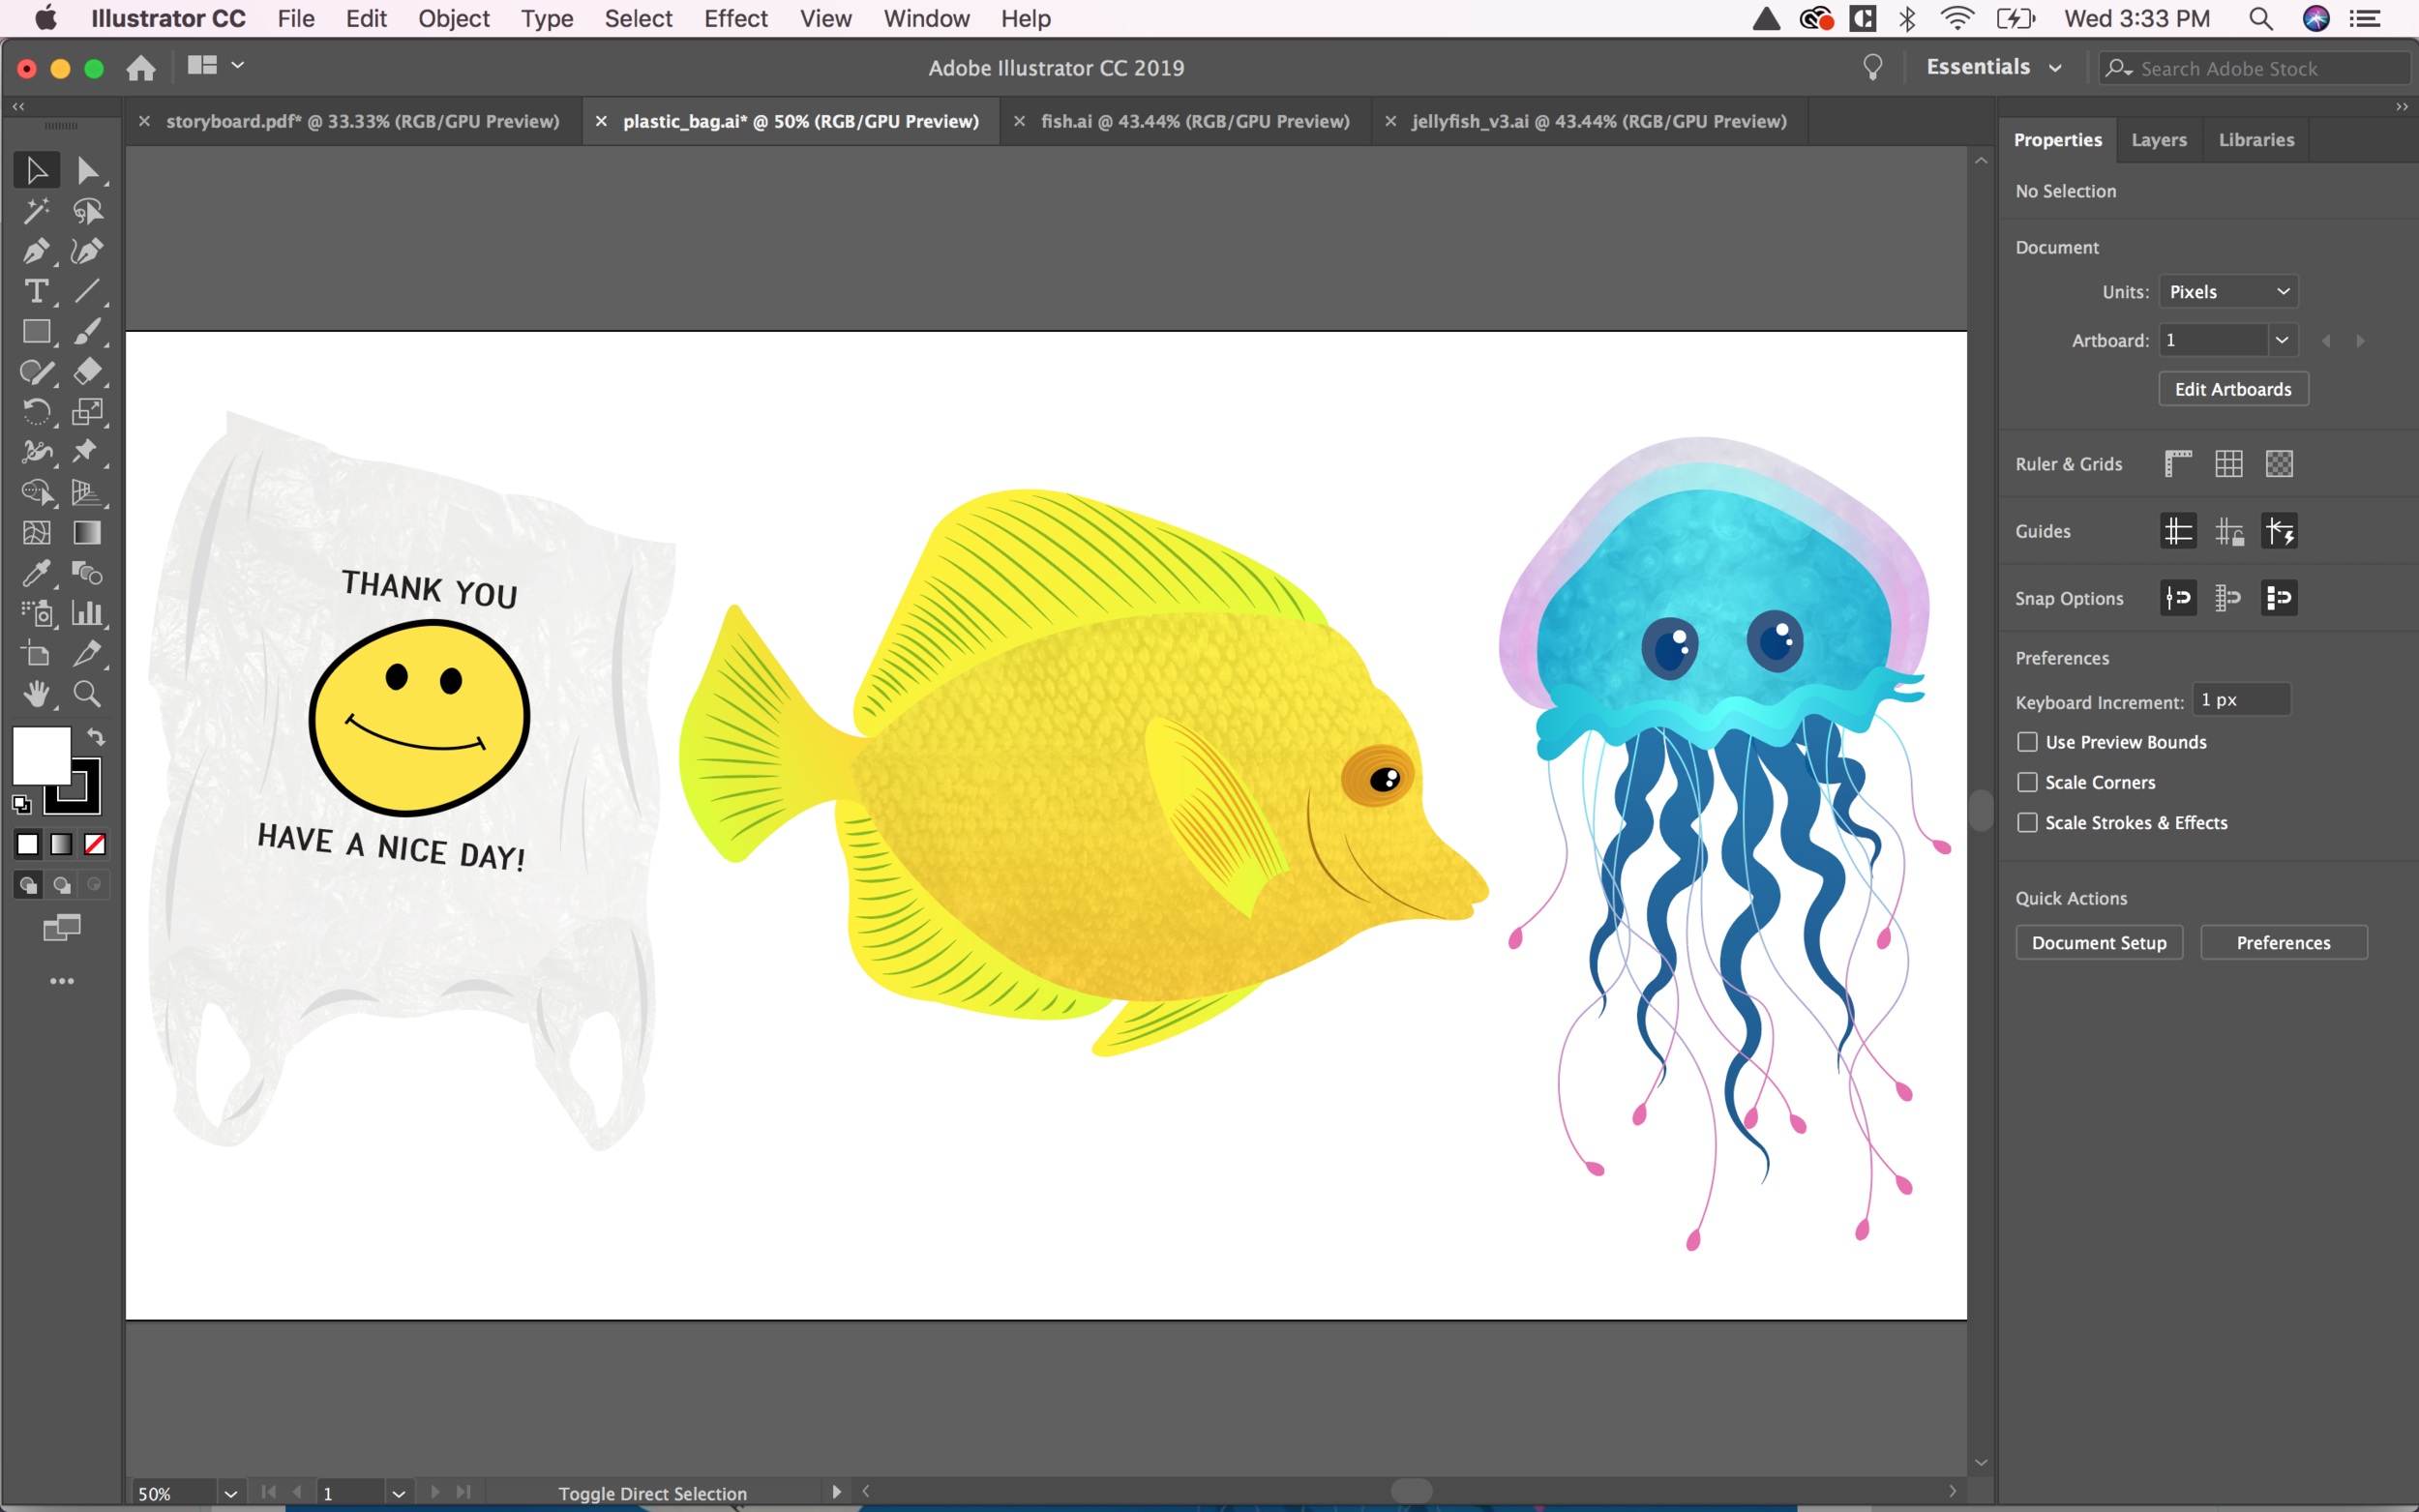2419x1512 pixels.
Task: Switch to the Layers panel tab
Action: coord(2158,140)
